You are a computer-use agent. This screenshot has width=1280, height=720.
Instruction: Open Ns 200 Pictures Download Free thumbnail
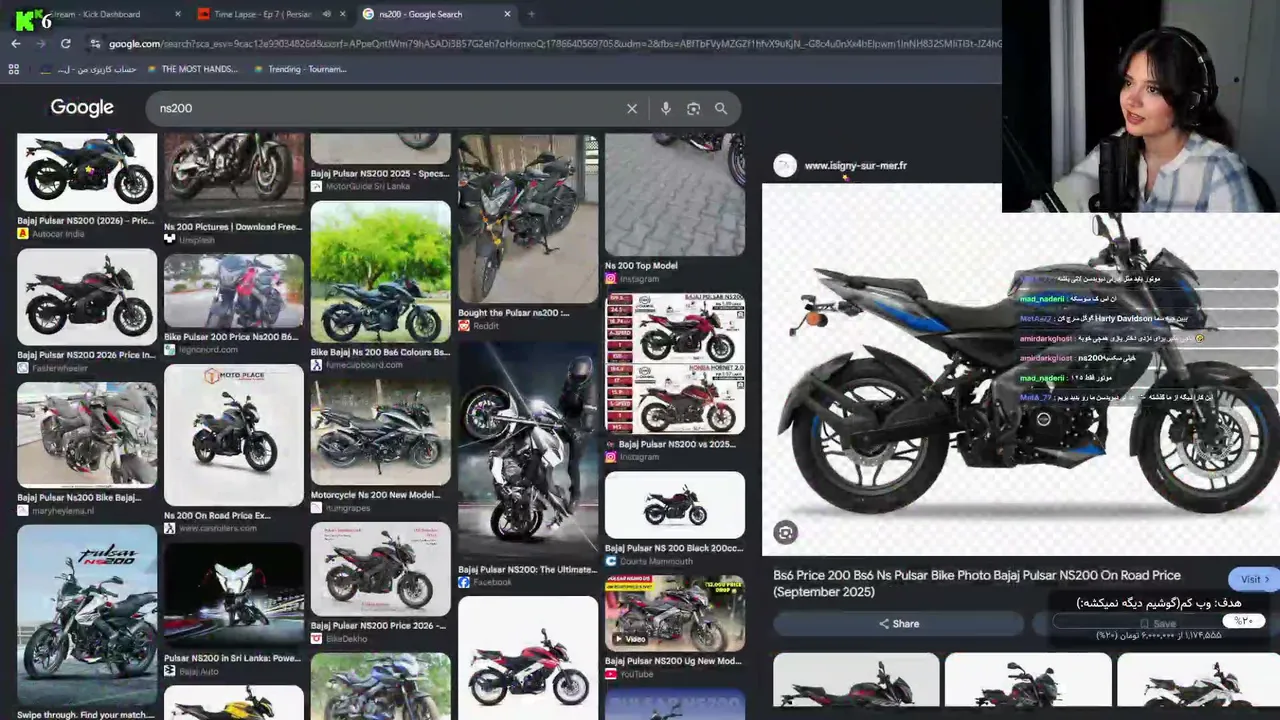tap(234, 175)
